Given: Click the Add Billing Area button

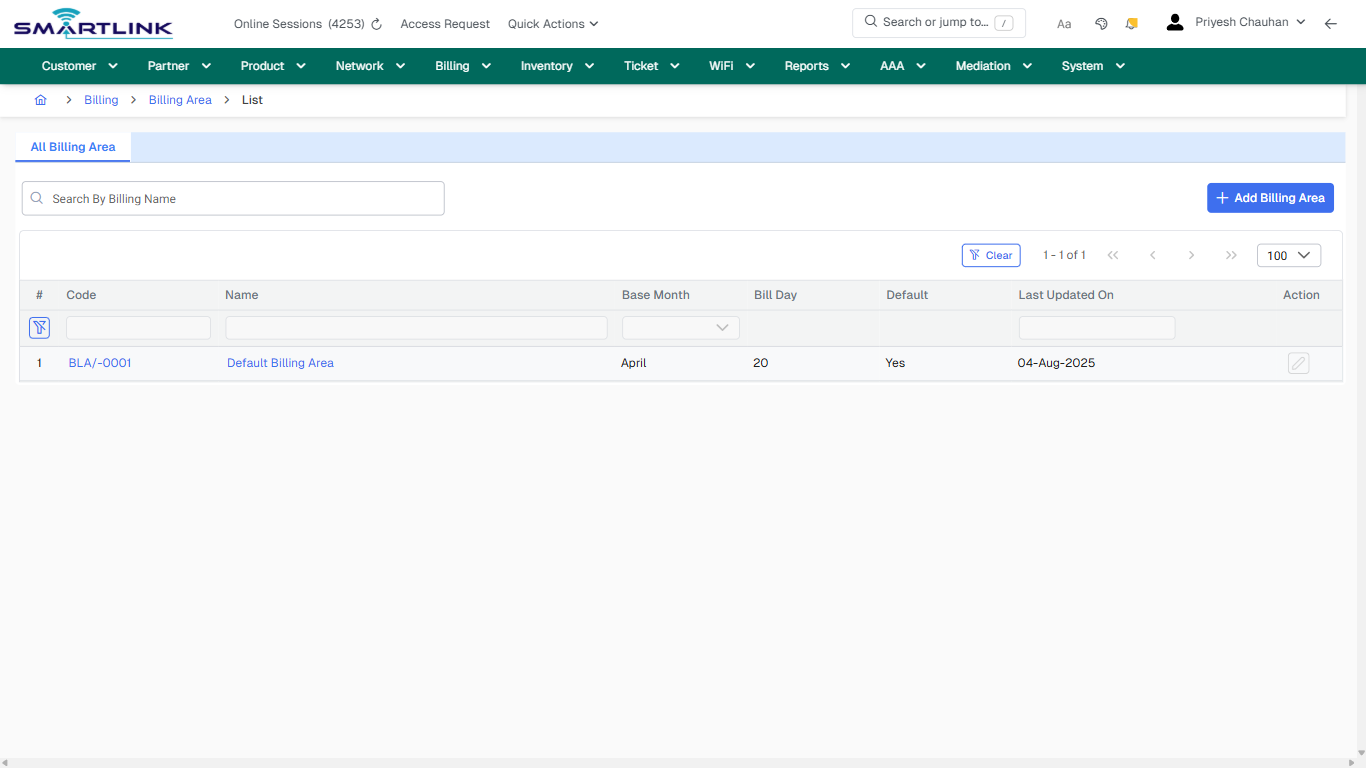Looking at the screenshot, I should click(1270, 198).
